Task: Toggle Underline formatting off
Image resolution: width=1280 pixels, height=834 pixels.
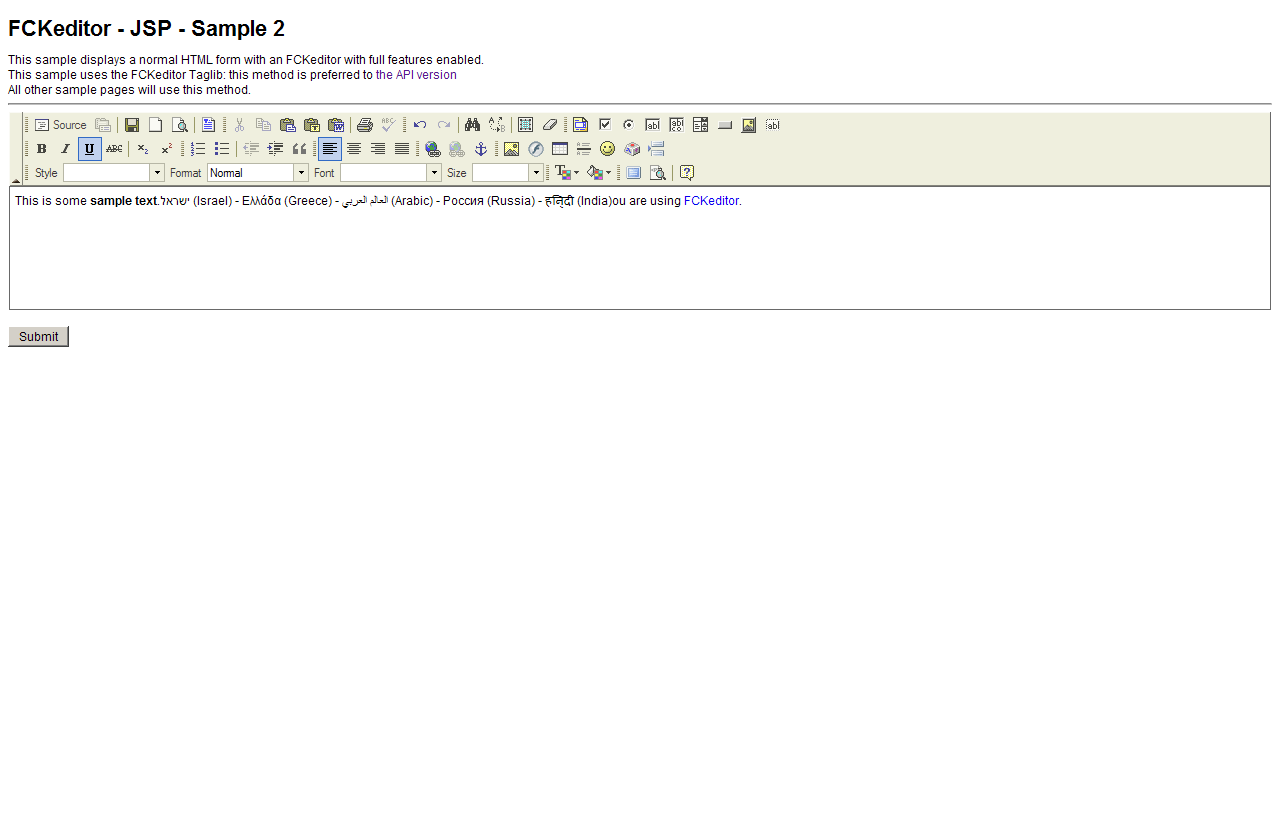Action: click(90, 149)
